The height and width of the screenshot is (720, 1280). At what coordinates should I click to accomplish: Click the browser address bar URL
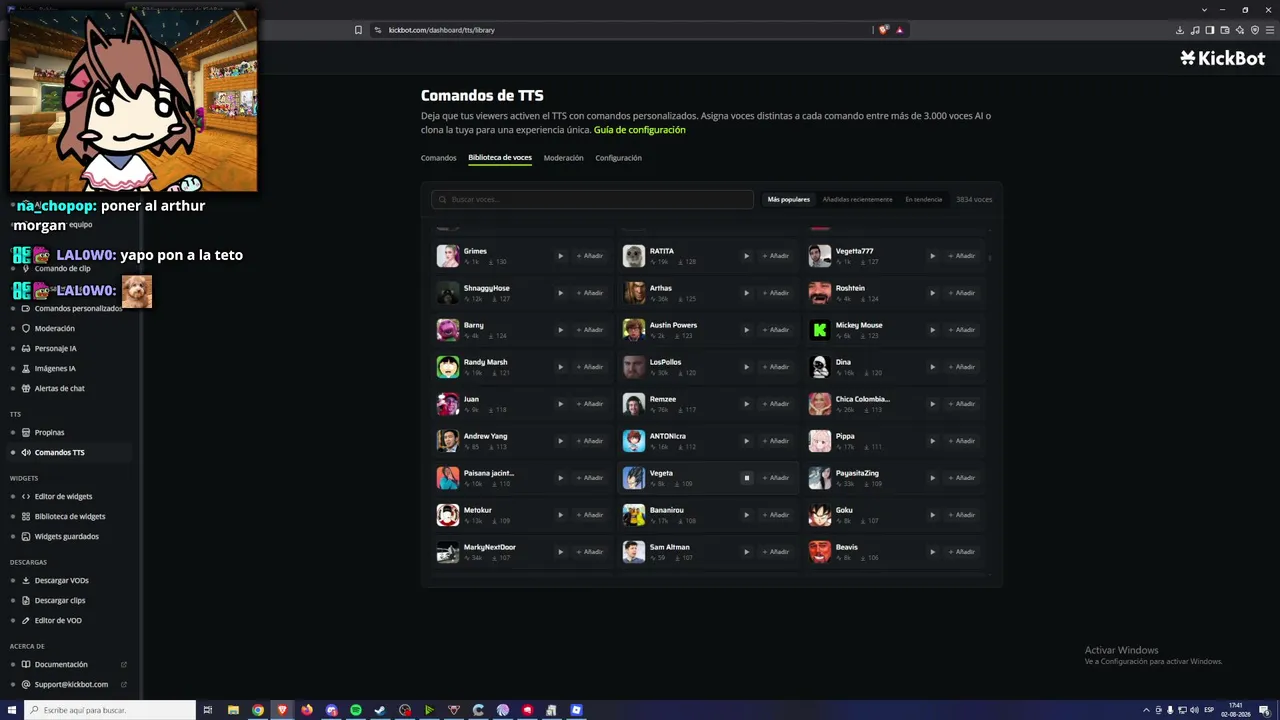click(x=442, y=30)
